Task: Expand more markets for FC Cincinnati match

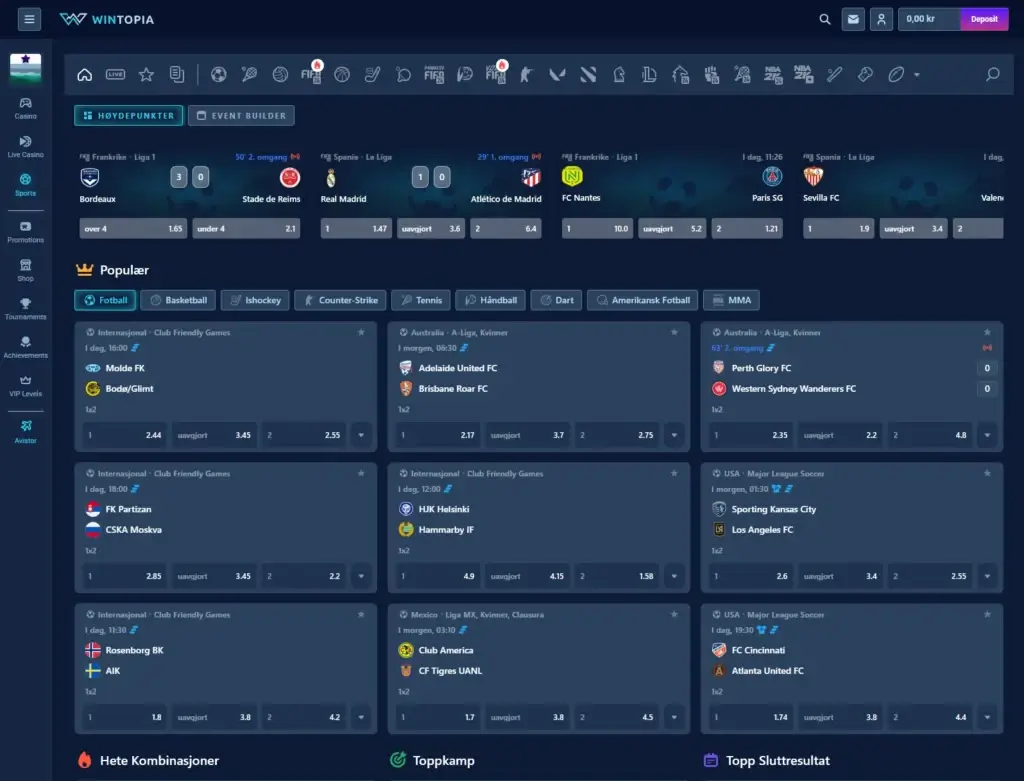Action: click(987, 717)
